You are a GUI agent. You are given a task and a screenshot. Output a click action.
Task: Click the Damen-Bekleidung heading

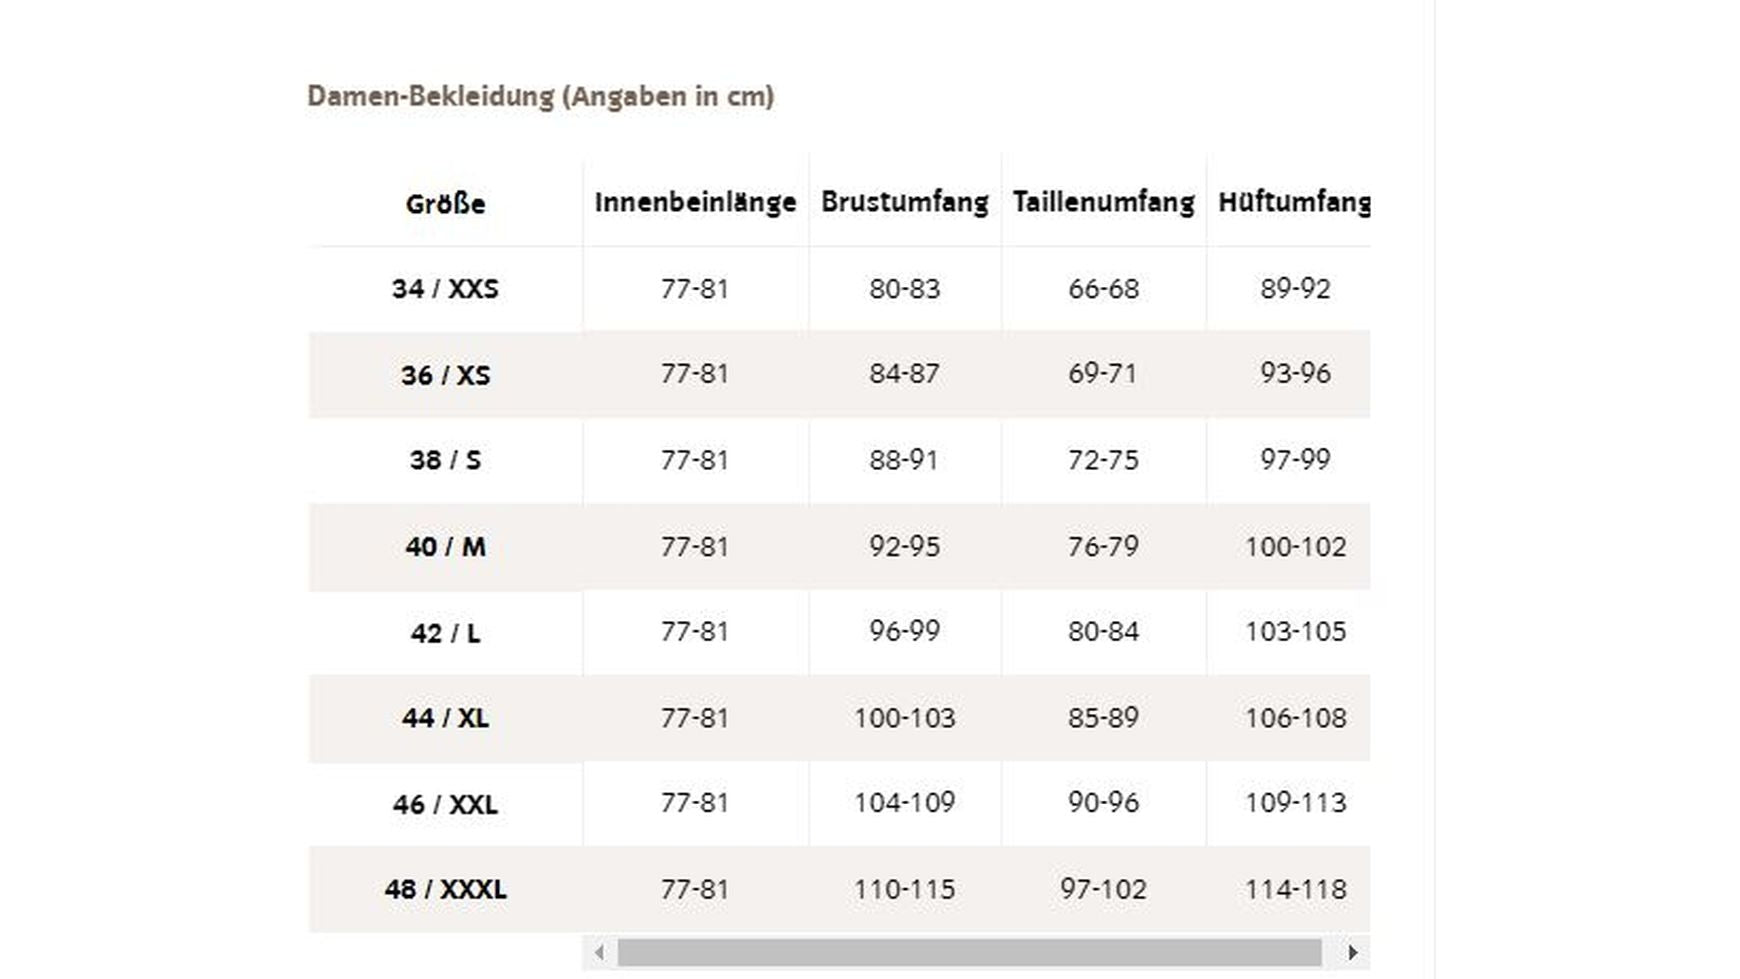click(x=540, y=97)
